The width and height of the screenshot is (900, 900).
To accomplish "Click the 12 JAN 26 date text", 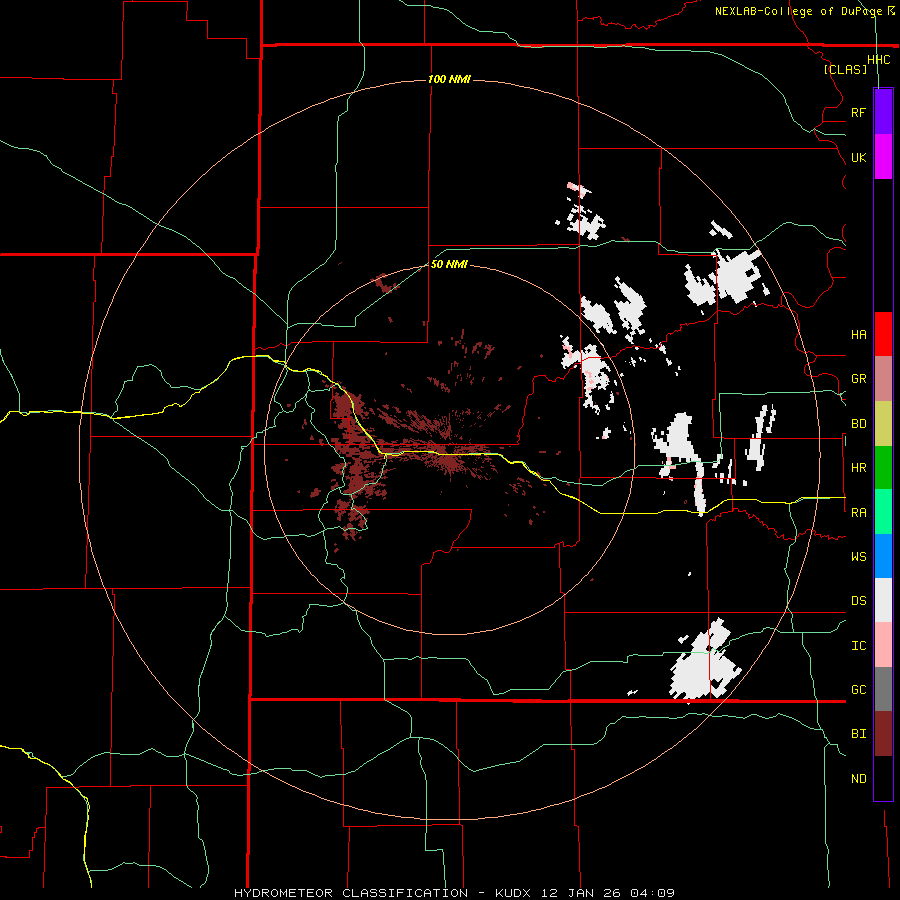I will pos(580,893).
